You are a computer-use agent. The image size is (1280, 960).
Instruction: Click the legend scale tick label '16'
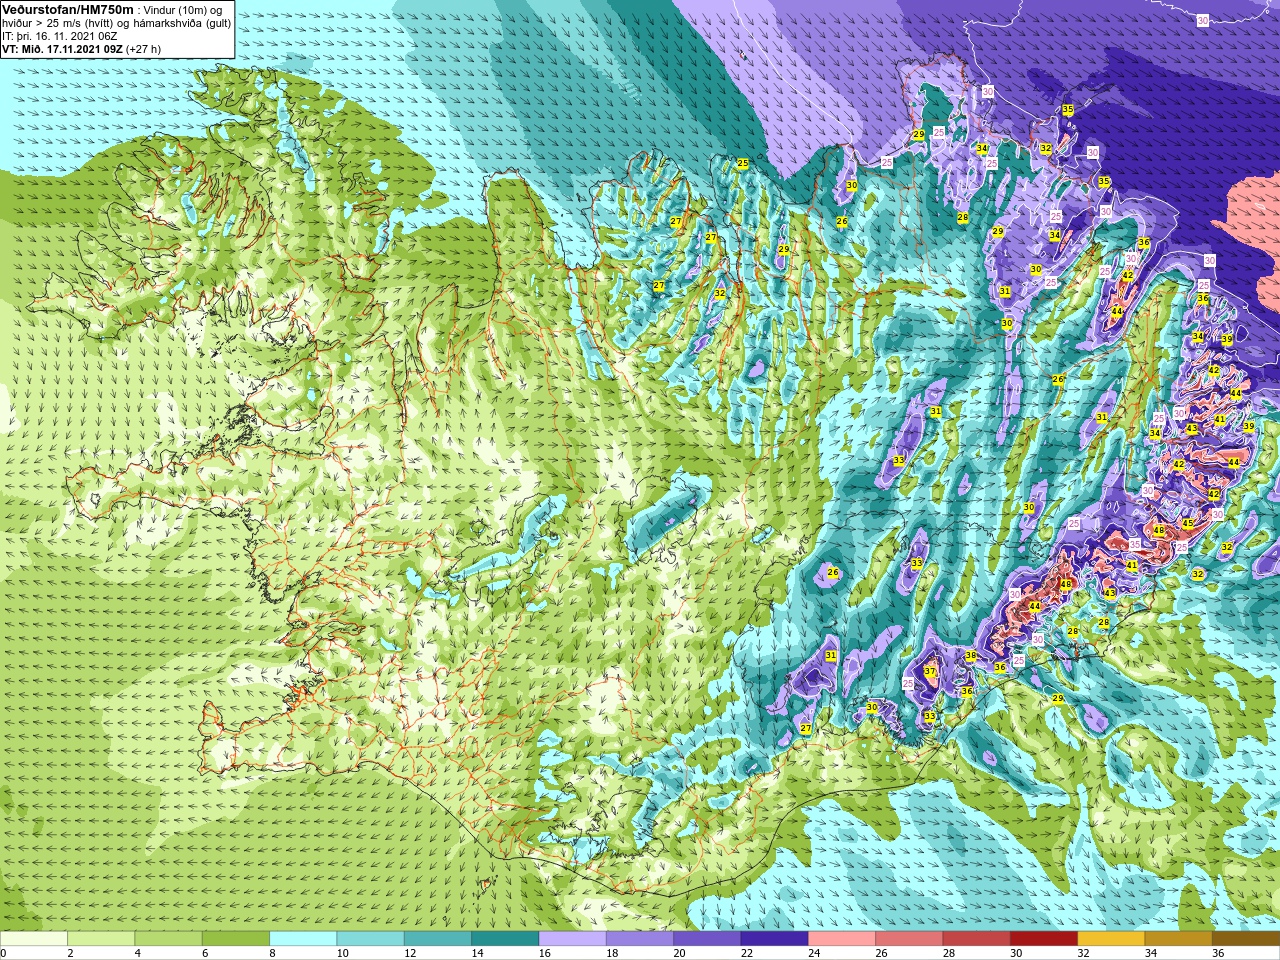pos(544,953)
